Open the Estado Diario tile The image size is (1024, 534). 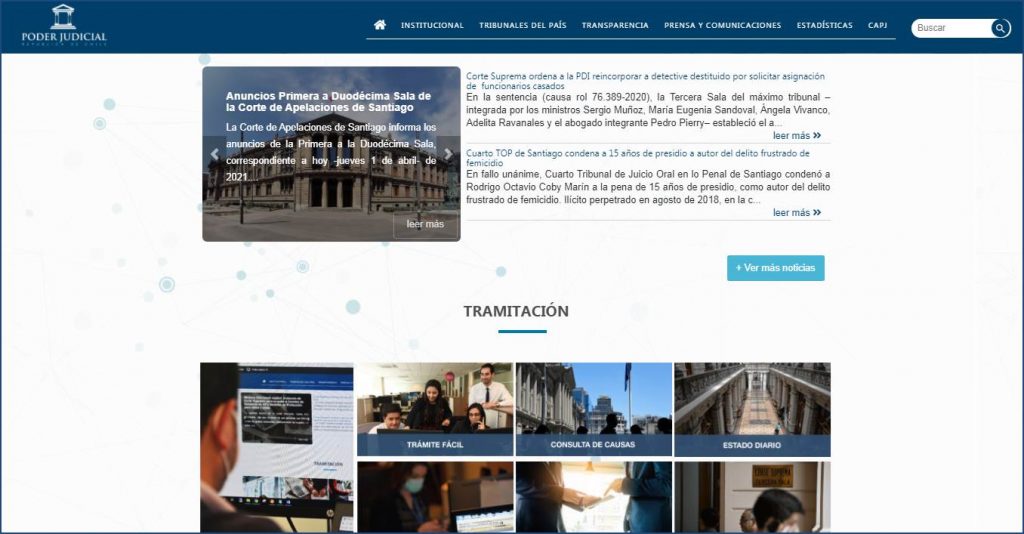pyautogui.click(x=752, y=409)
